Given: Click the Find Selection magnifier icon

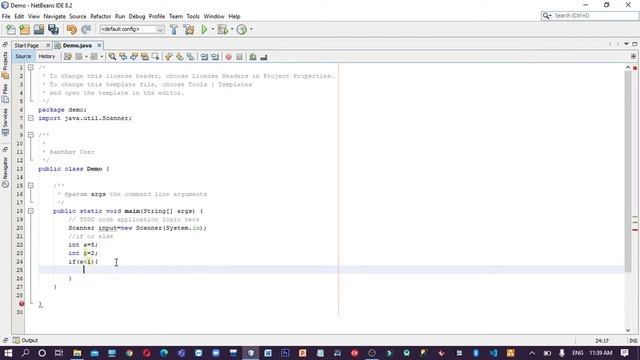Looking at the screenshot, I should tap(112, 57).
